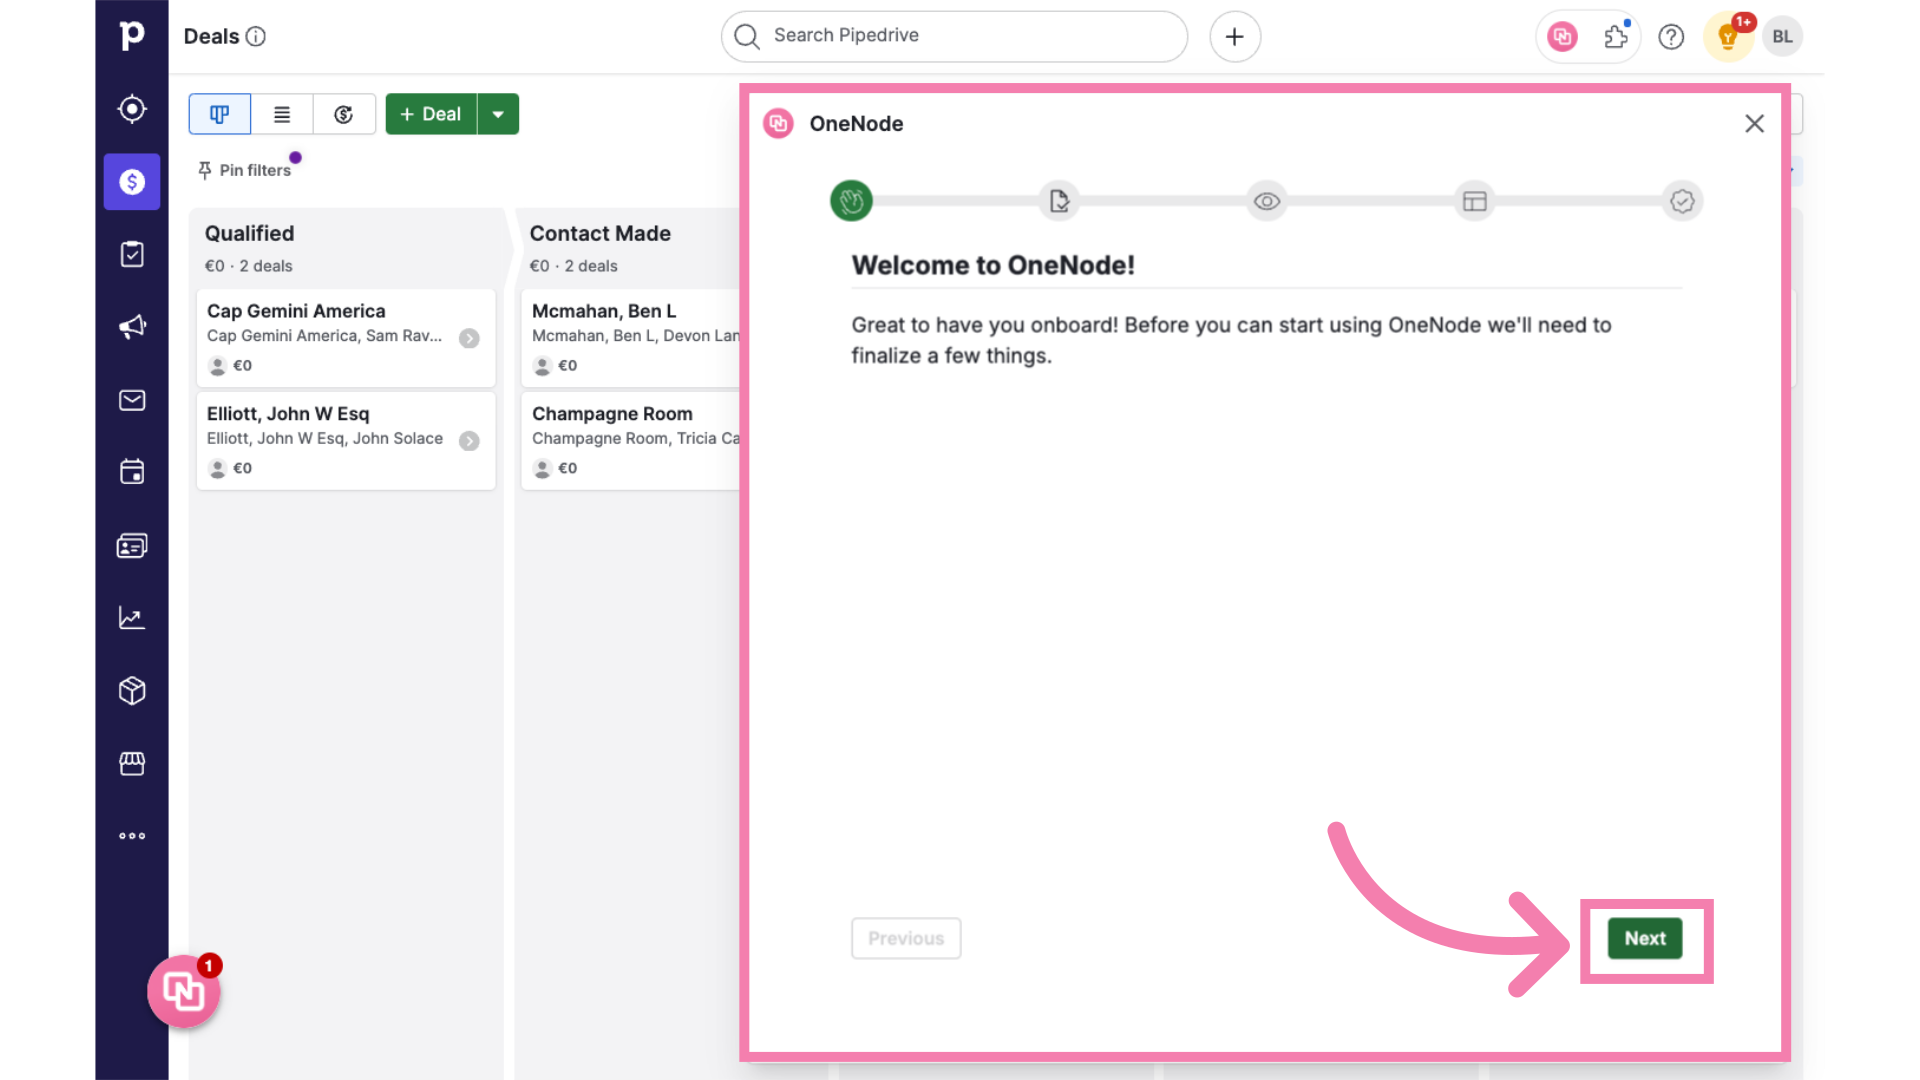The height and width of the screenshot is (1080, 1920).
Task: Open the apps puzzle icon in top bar
Action: pos(1616,37)
